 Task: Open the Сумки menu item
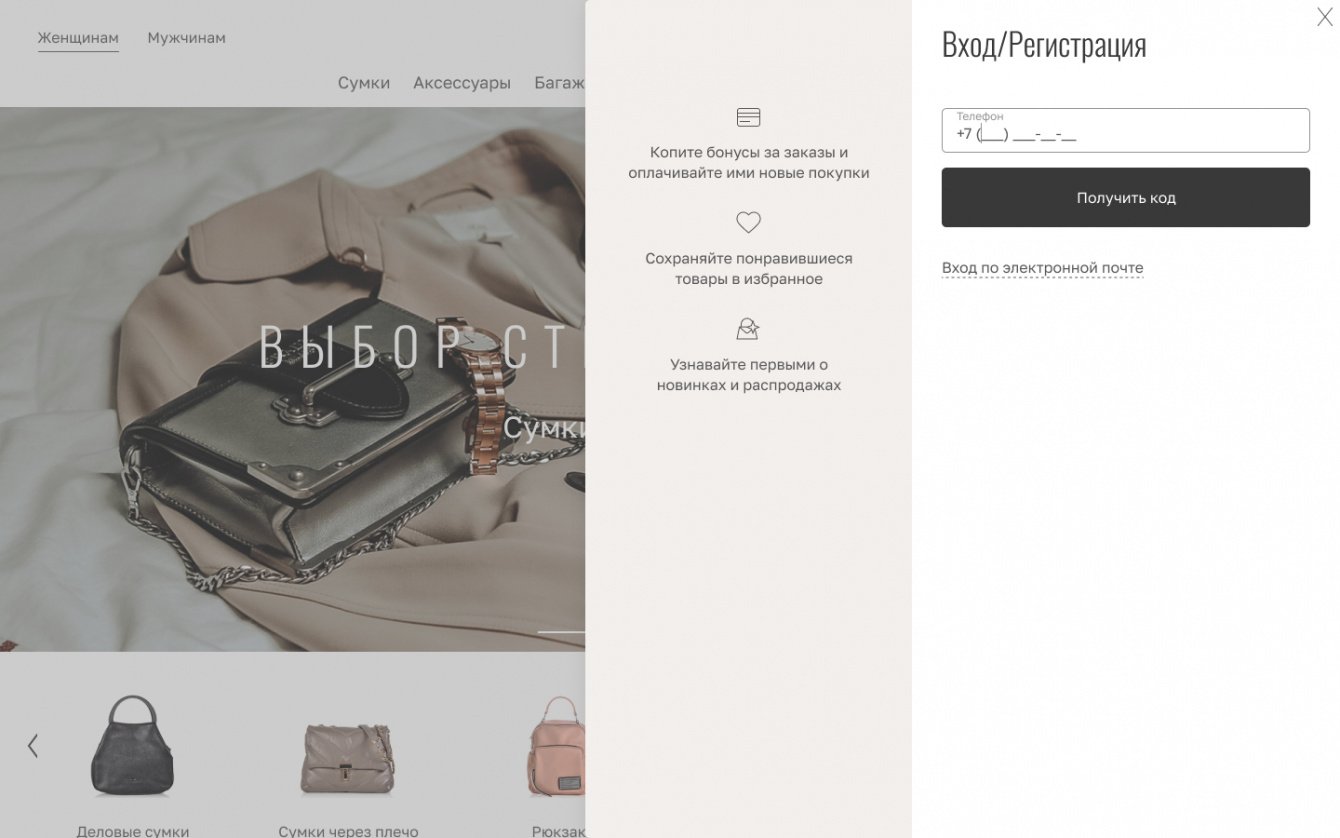[364, 83]
